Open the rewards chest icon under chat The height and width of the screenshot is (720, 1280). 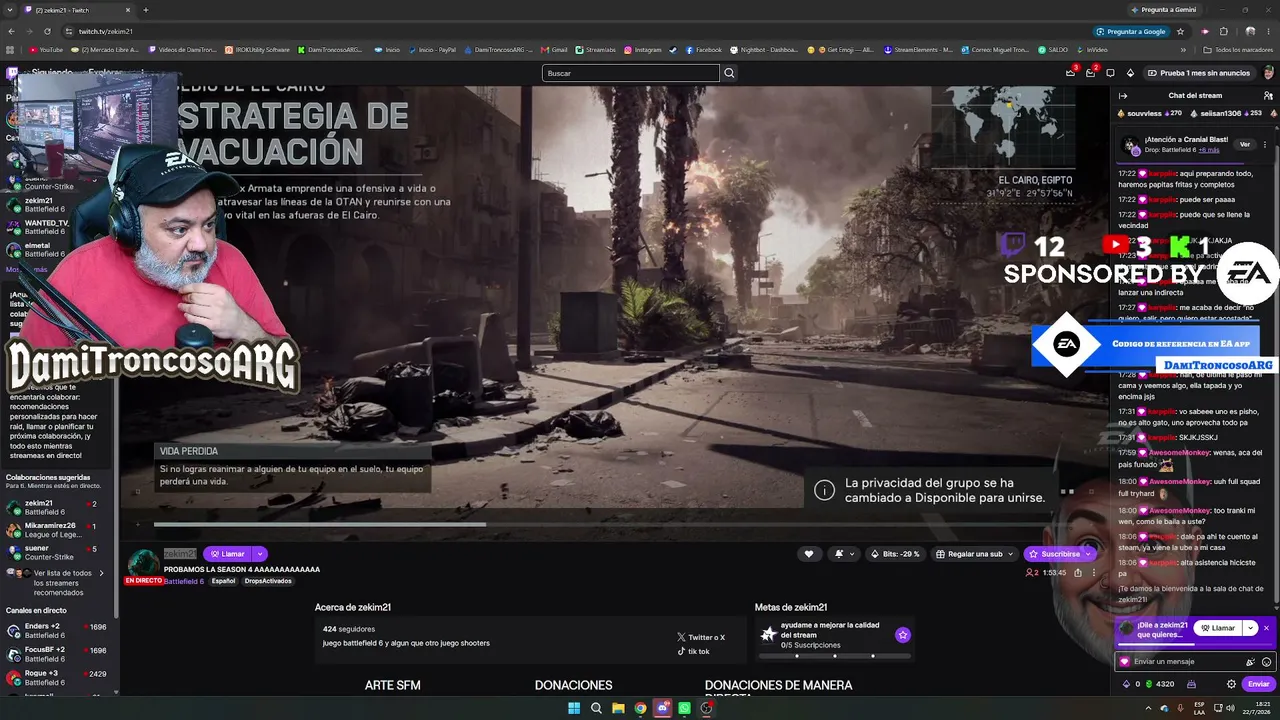click(x=1191, y=684)
